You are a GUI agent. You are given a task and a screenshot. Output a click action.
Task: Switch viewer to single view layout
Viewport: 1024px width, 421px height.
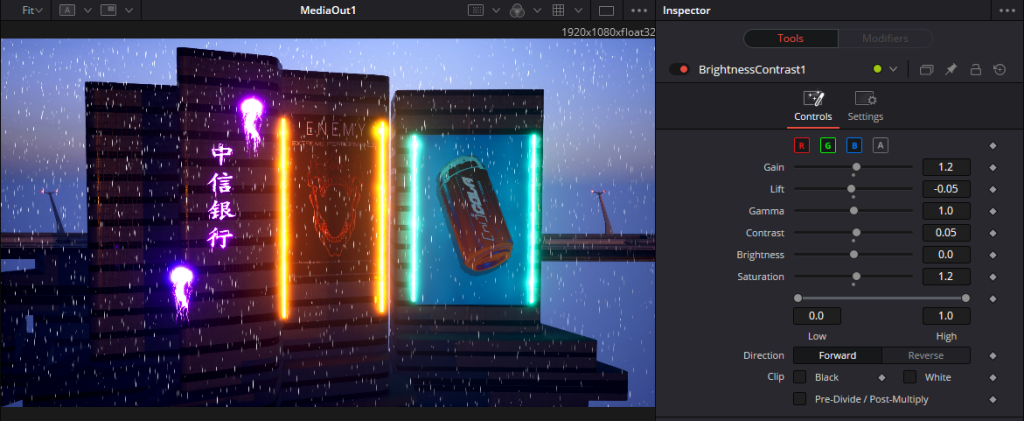coord(606,10)
